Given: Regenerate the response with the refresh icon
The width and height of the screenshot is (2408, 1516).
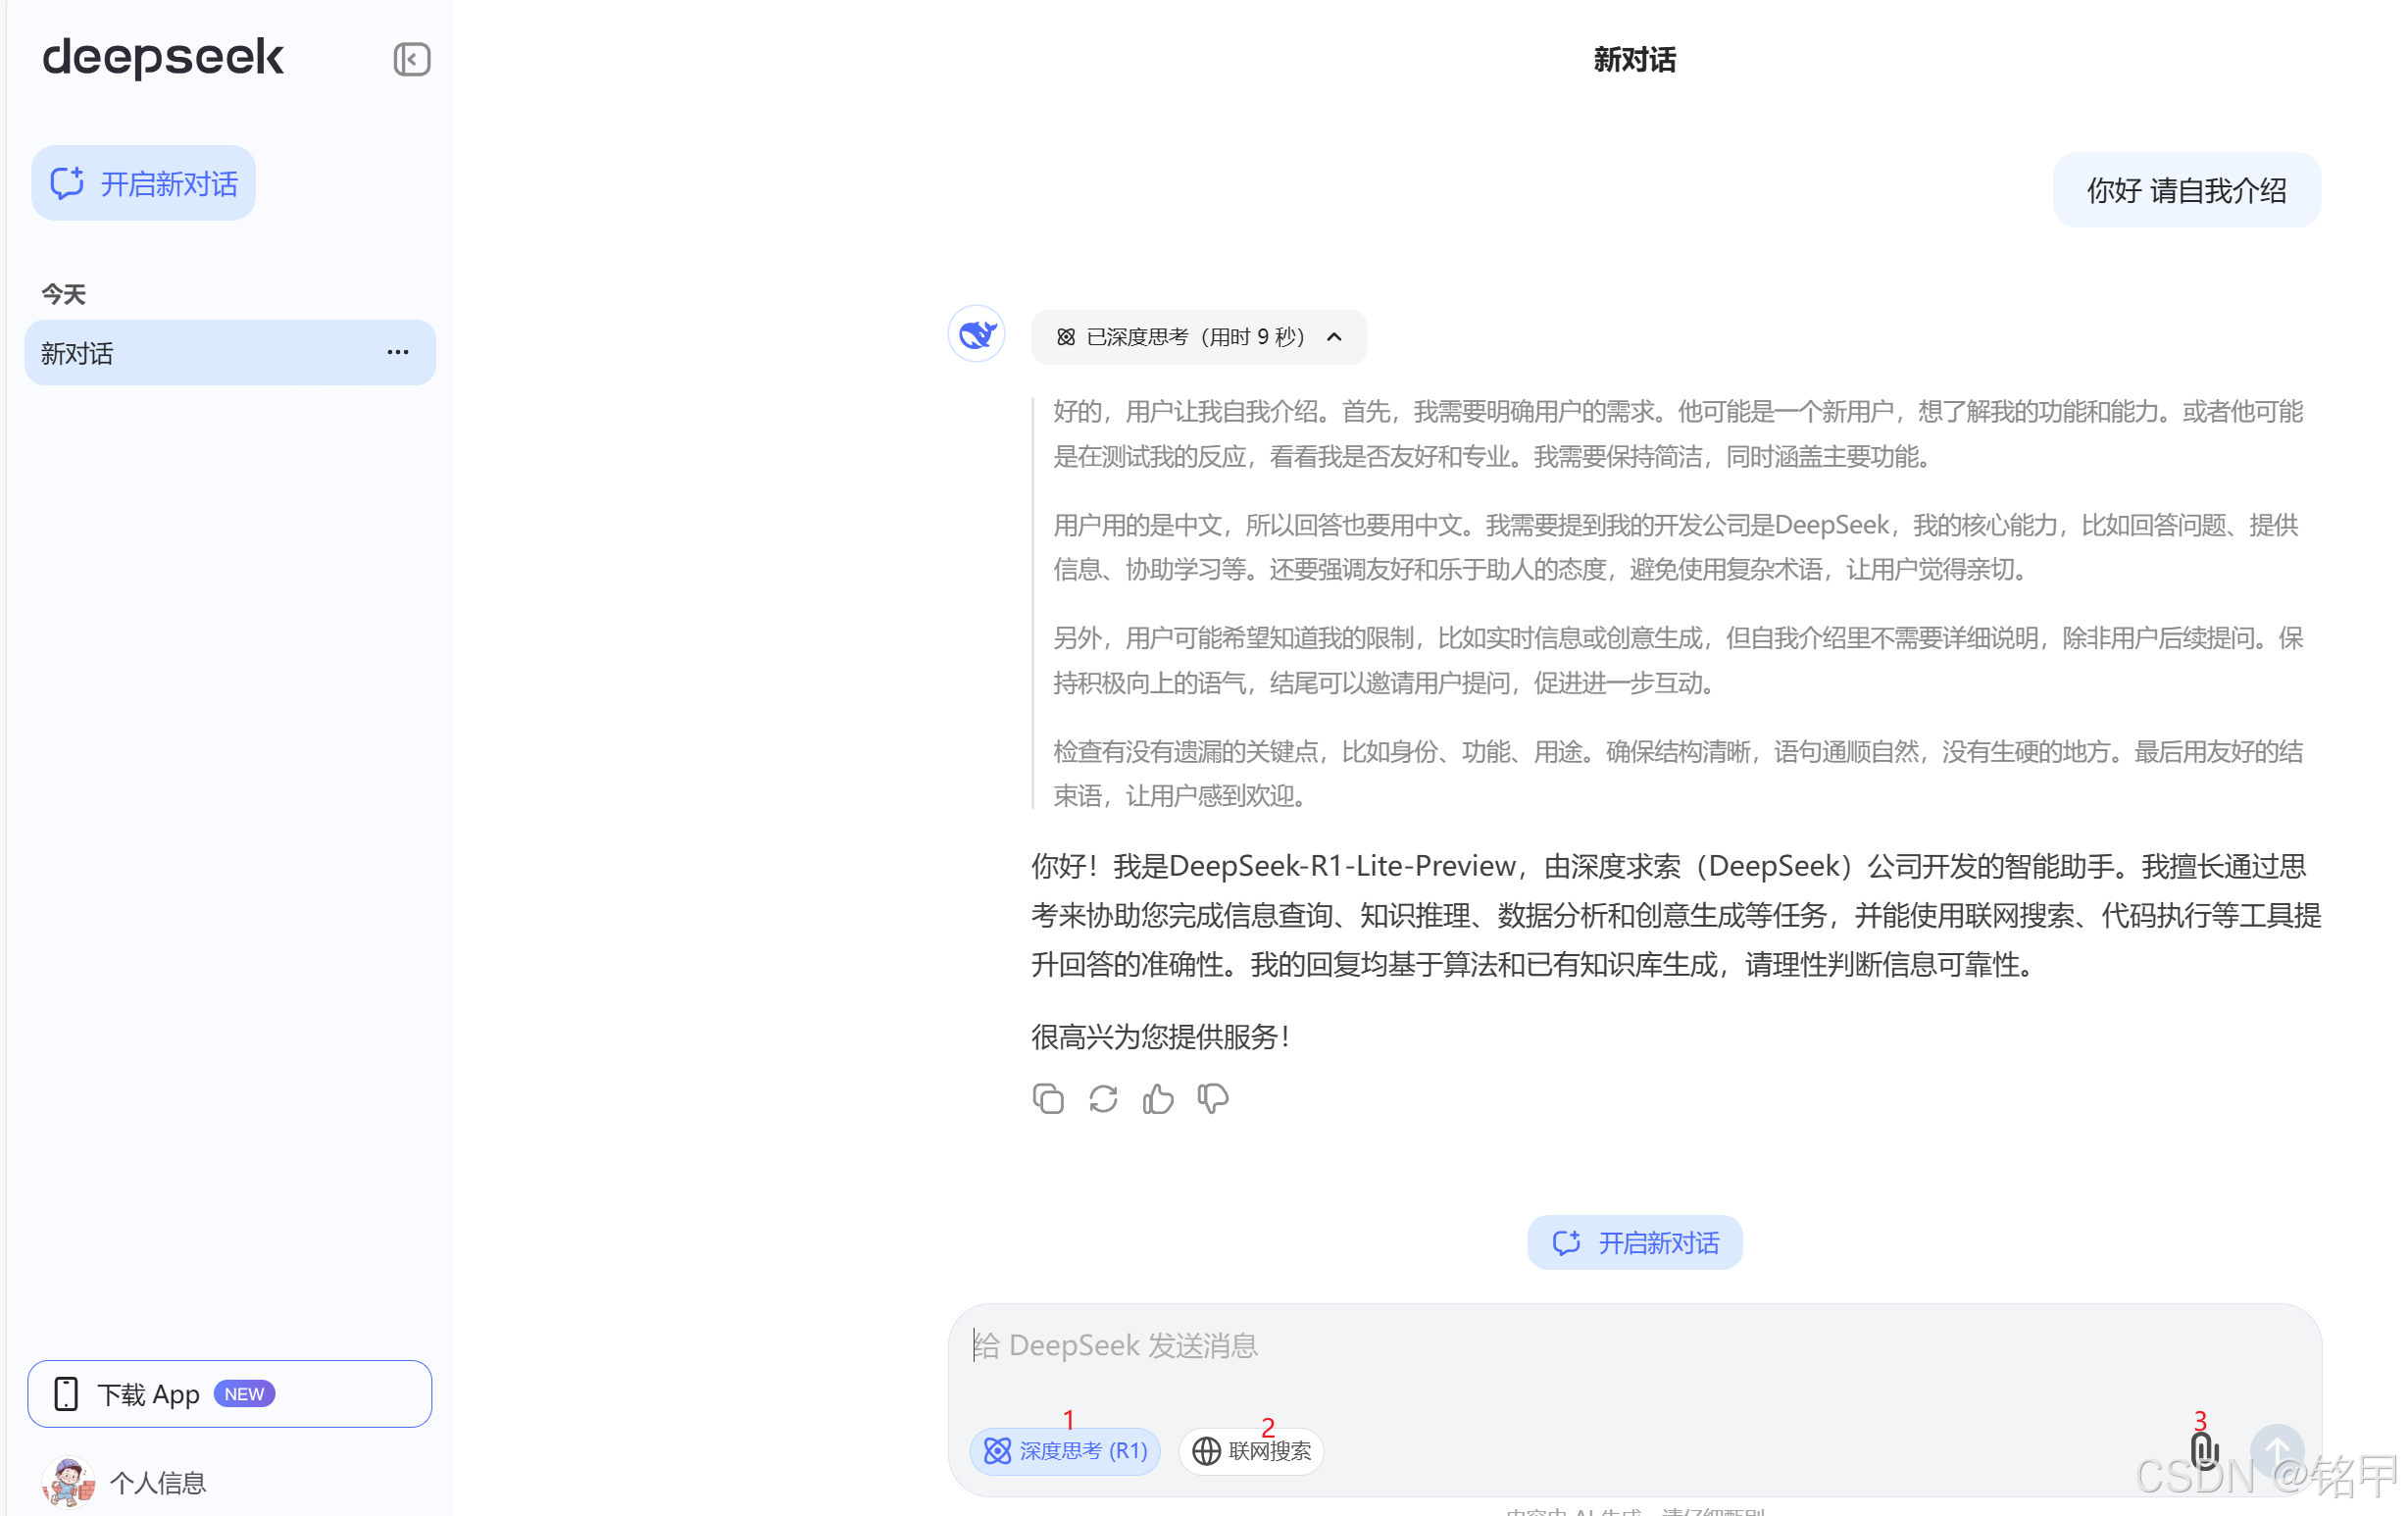Looking at the screenshot, I should [1103, 1099].
